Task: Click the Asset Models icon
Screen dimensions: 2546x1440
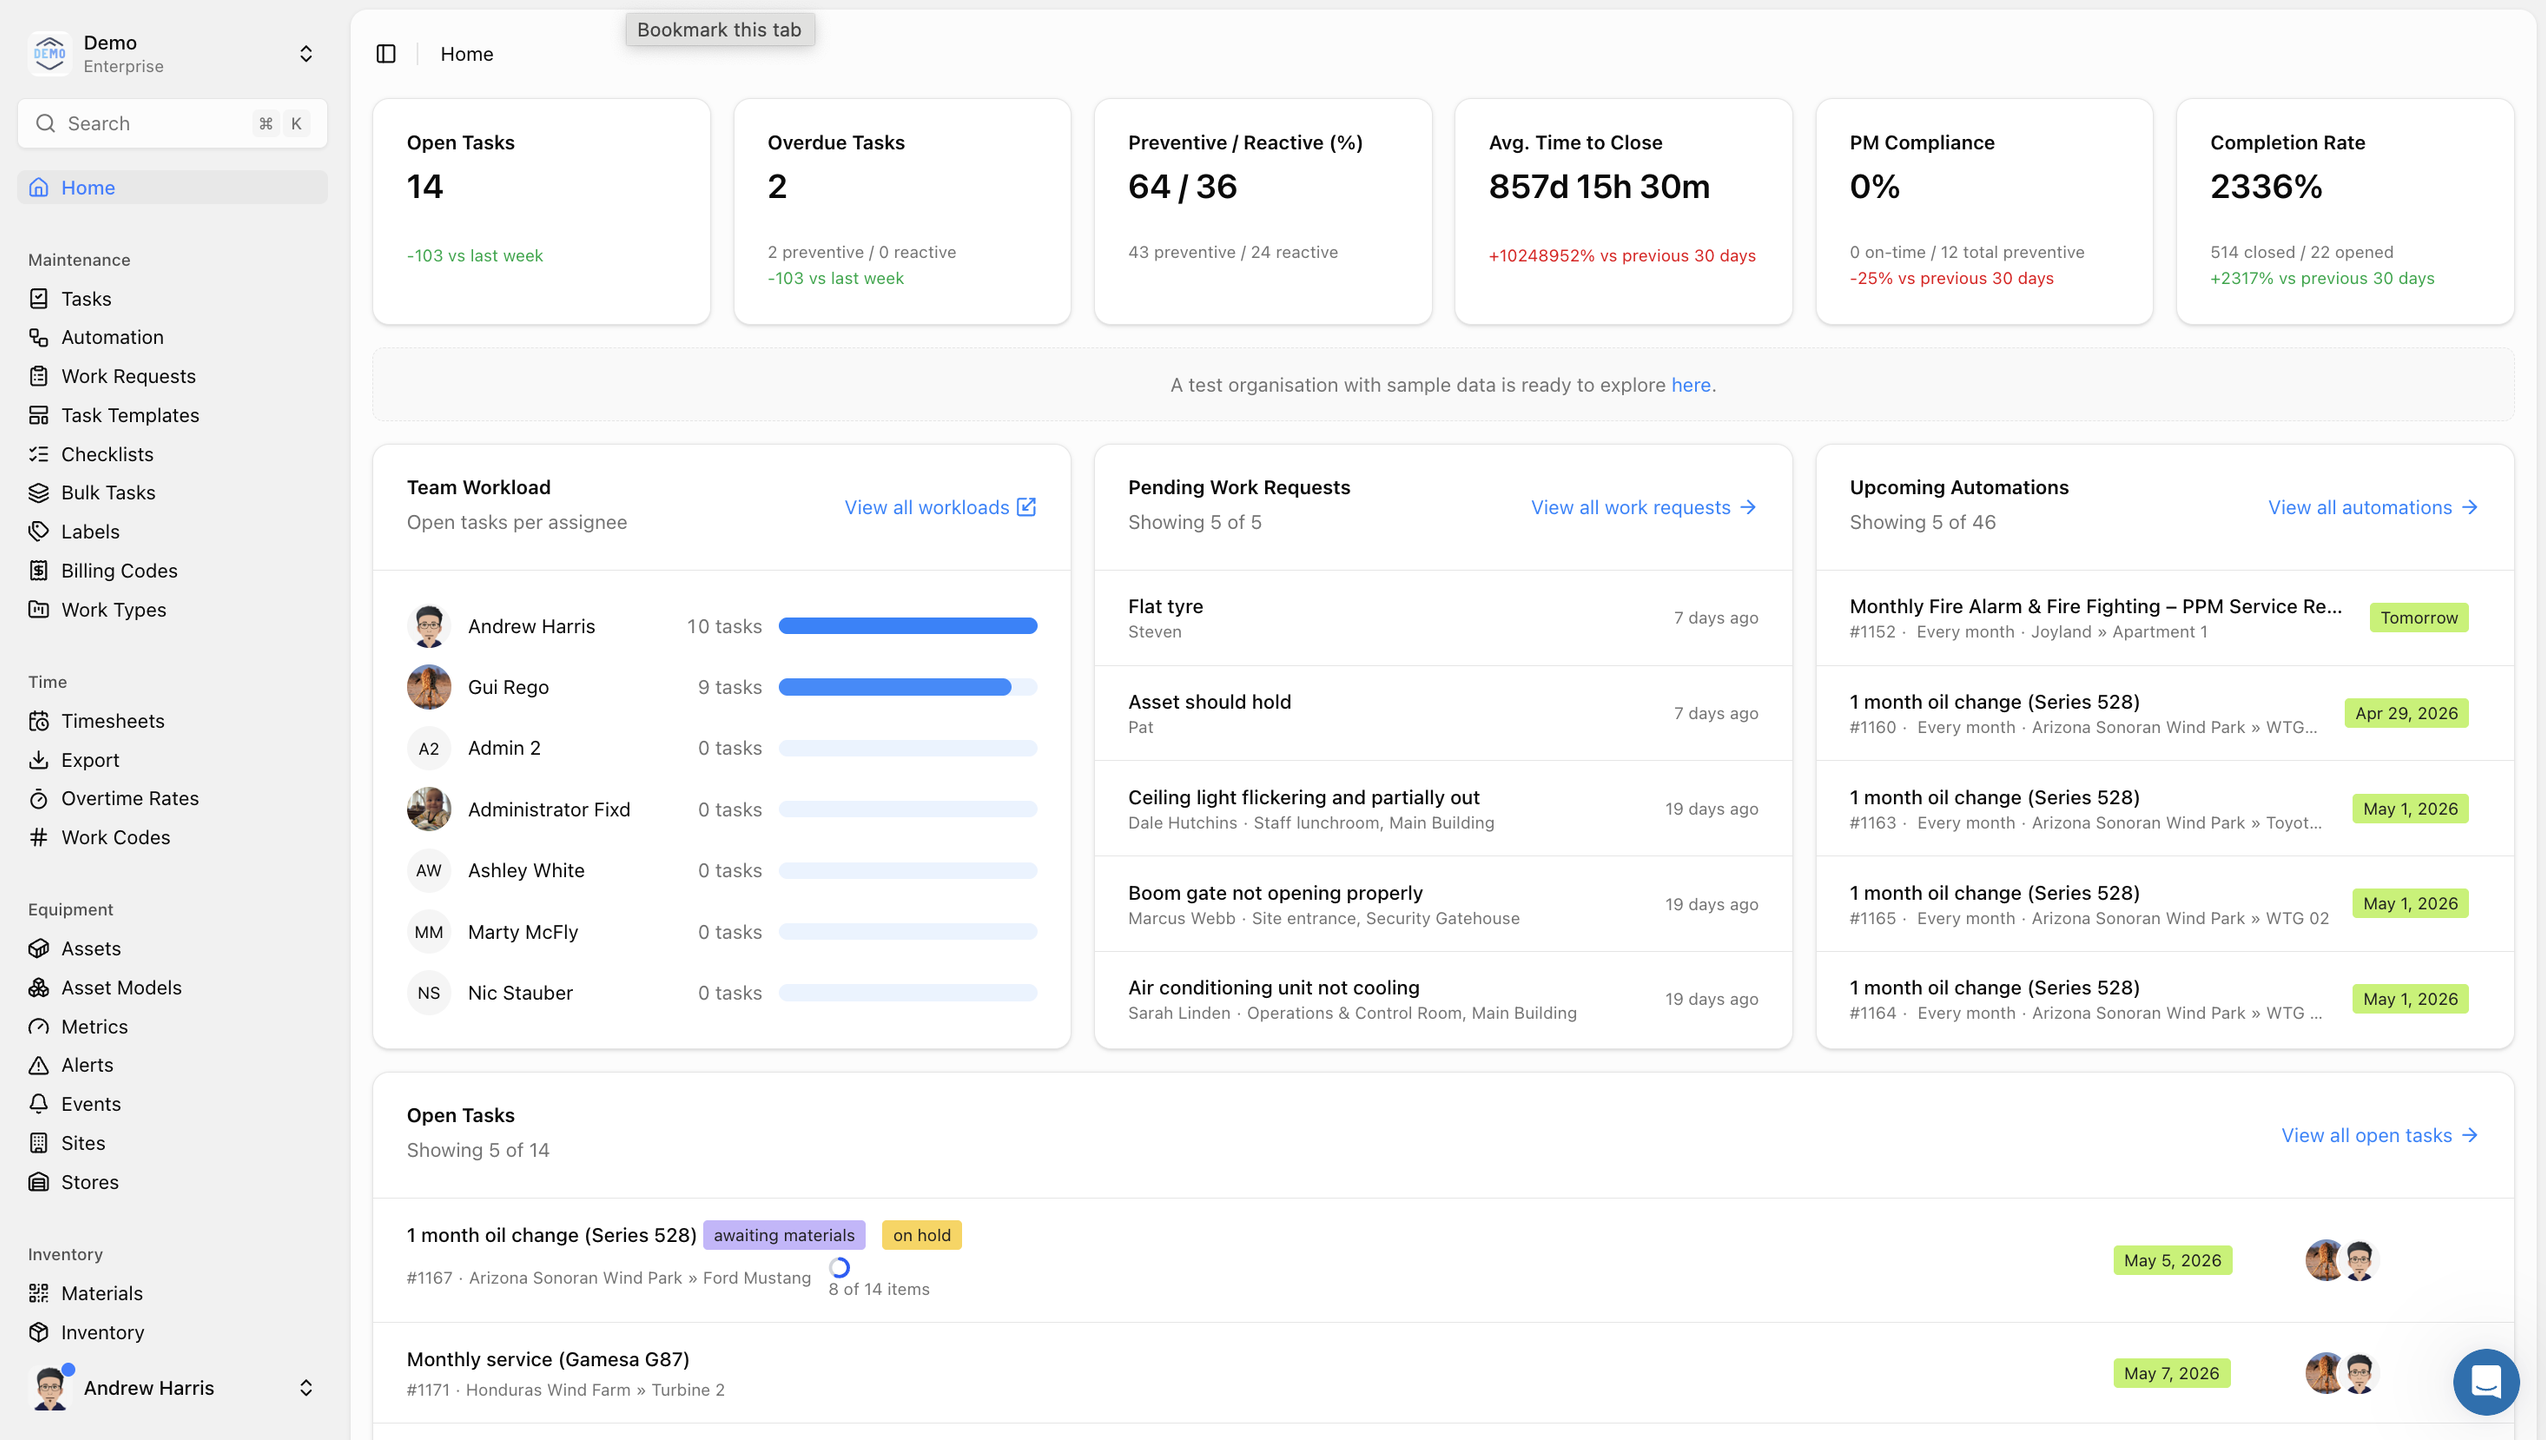Action: (39, 987)
